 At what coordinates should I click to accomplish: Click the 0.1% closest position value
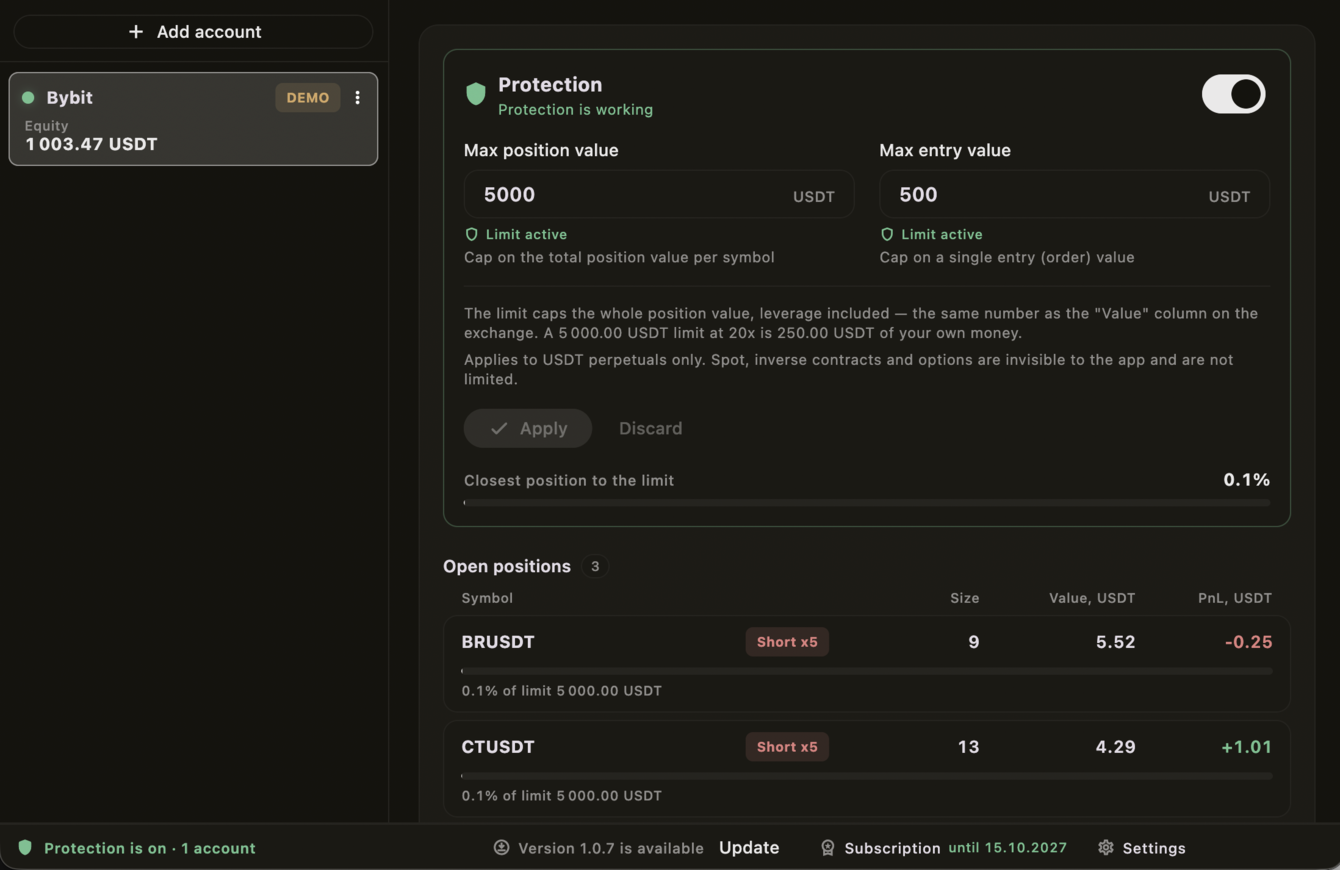(x=1247, y=480)
